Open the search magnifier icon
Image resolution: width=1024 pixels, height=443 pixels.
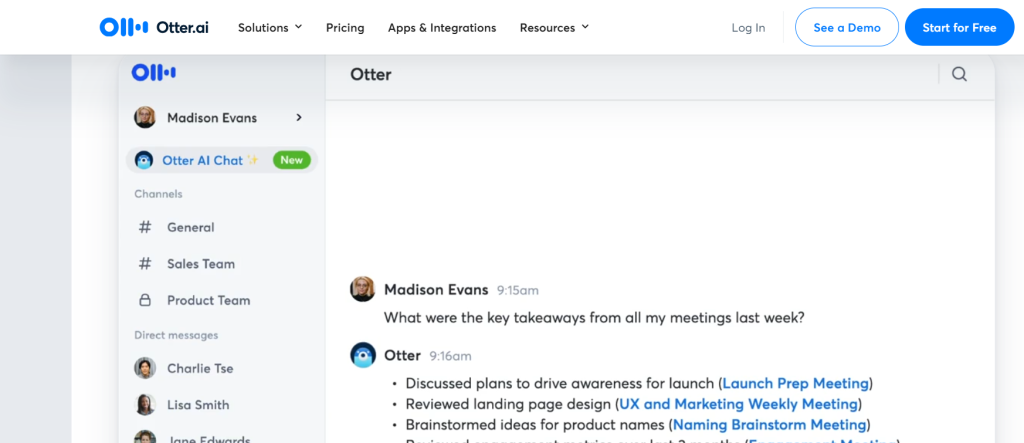[x=959, y=74]
